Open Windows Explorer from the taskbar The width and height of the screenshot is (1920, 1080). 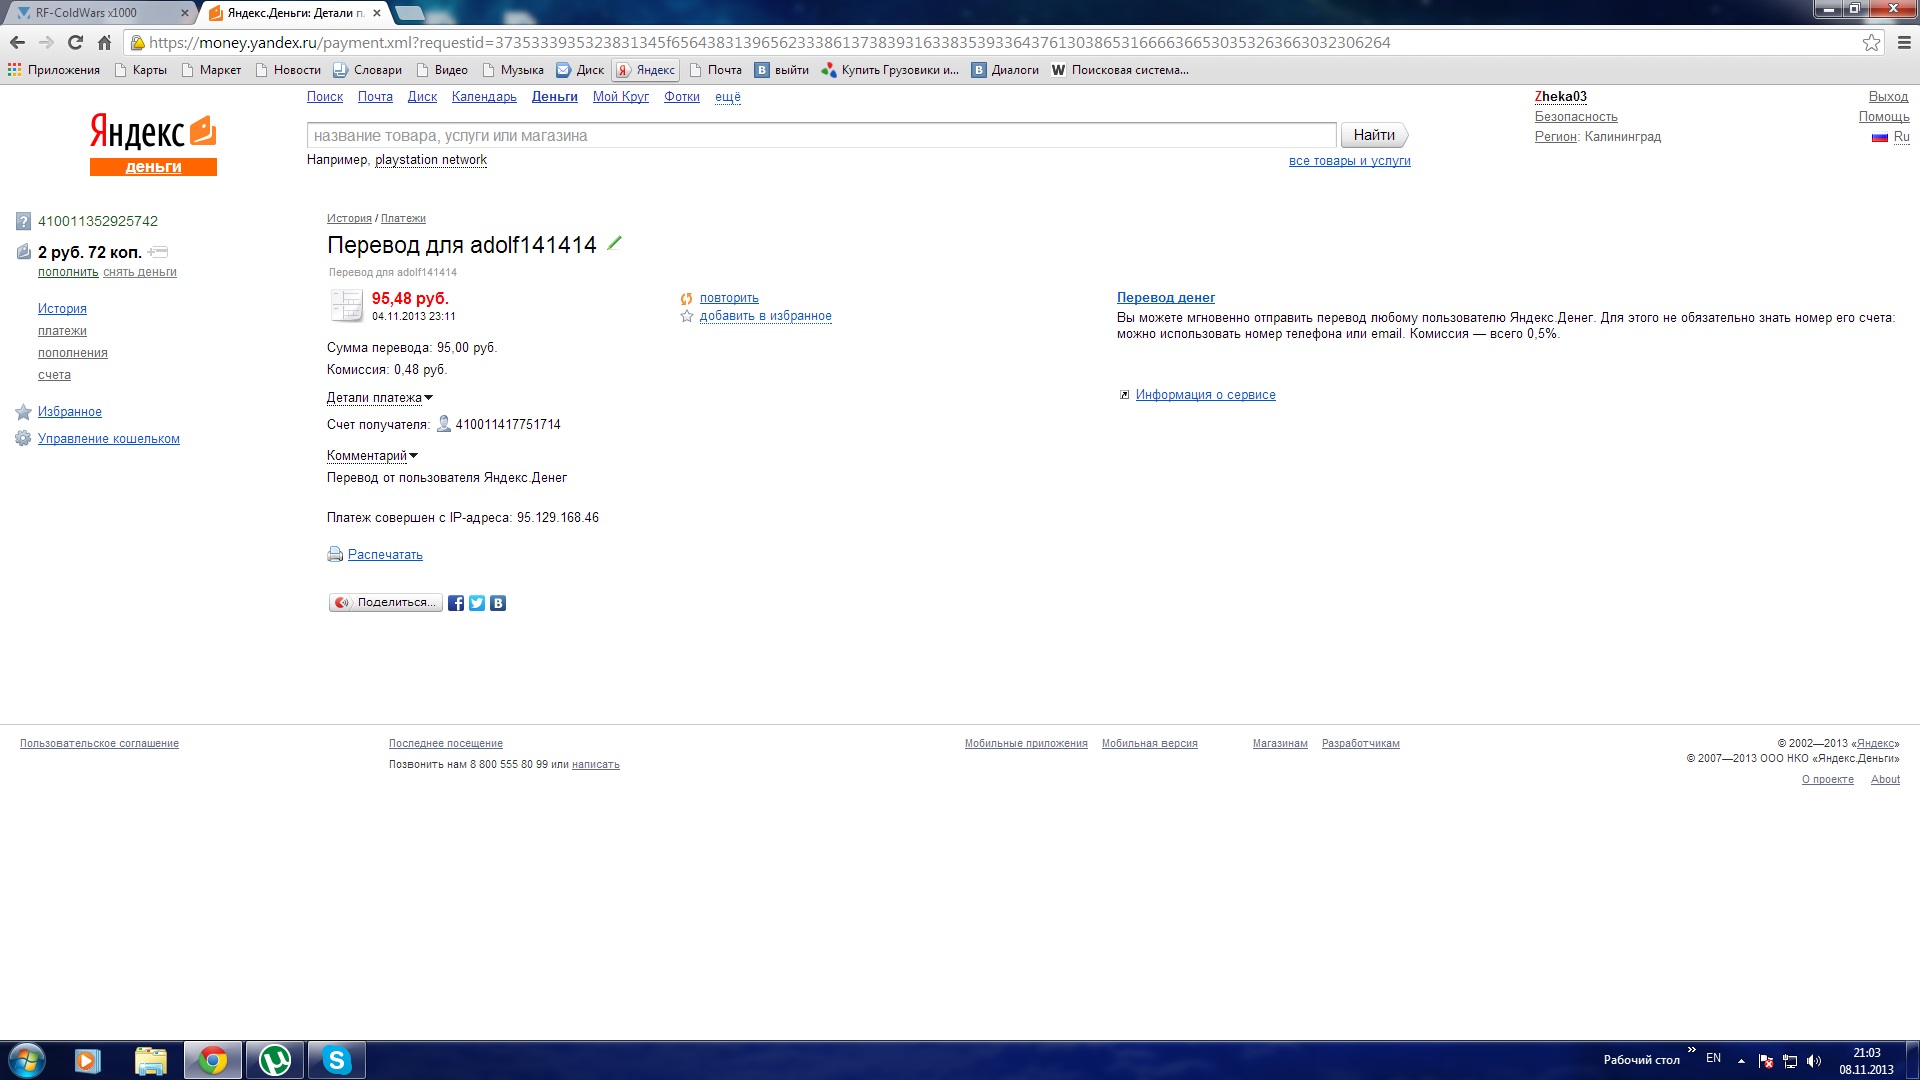pyautogui.click(x=150, y=1060)
